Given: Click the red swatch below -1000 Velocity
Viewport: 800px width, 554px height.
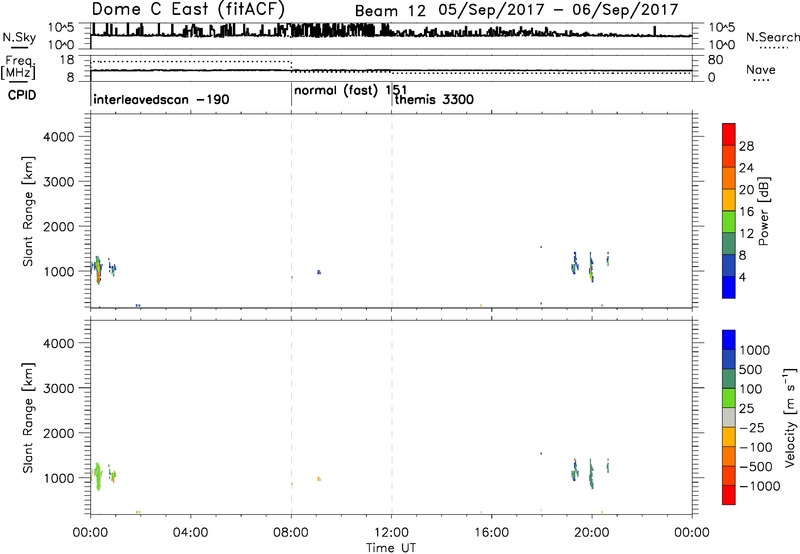Looking at the screenshot, I should click(729, 495).
